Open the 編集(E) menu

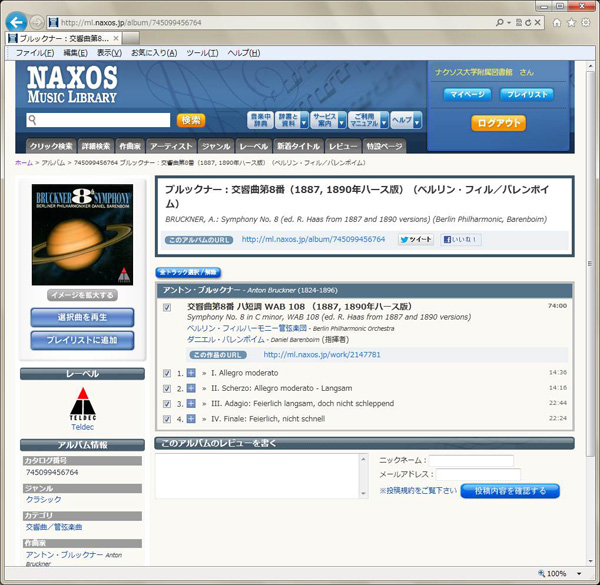pyautogui.click(x=75, y=53)
